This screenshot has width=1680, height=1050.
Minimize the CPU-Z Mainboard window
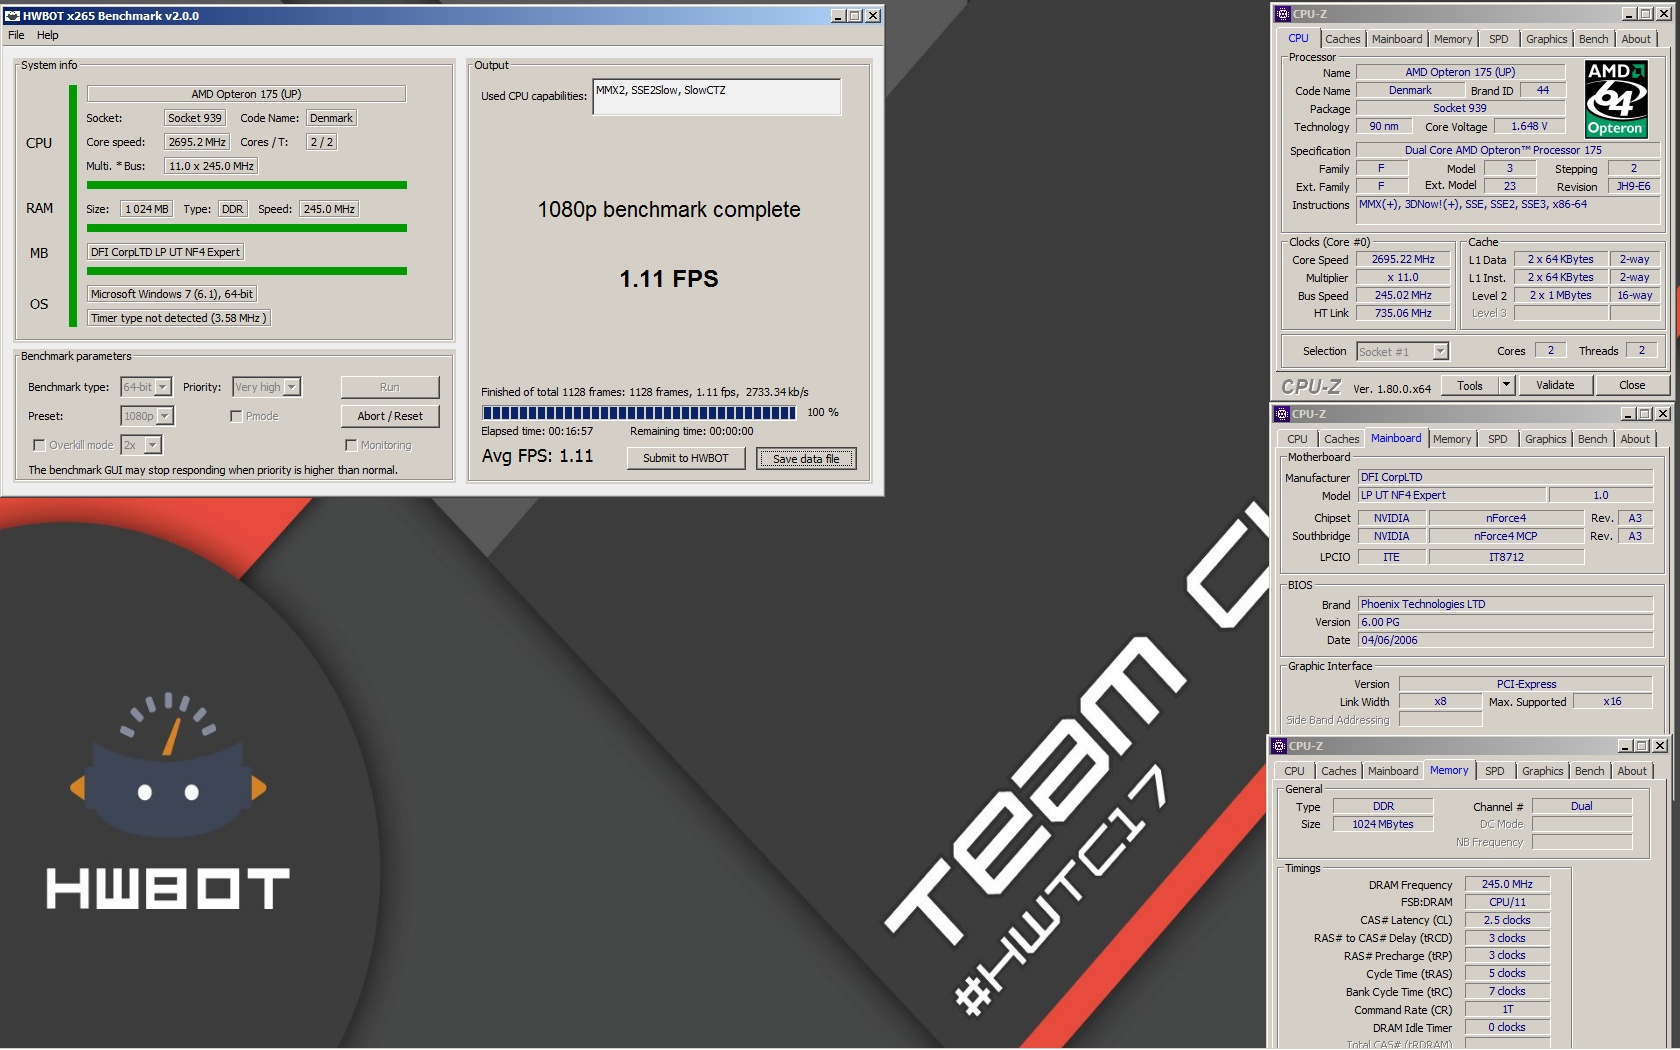1628,414
